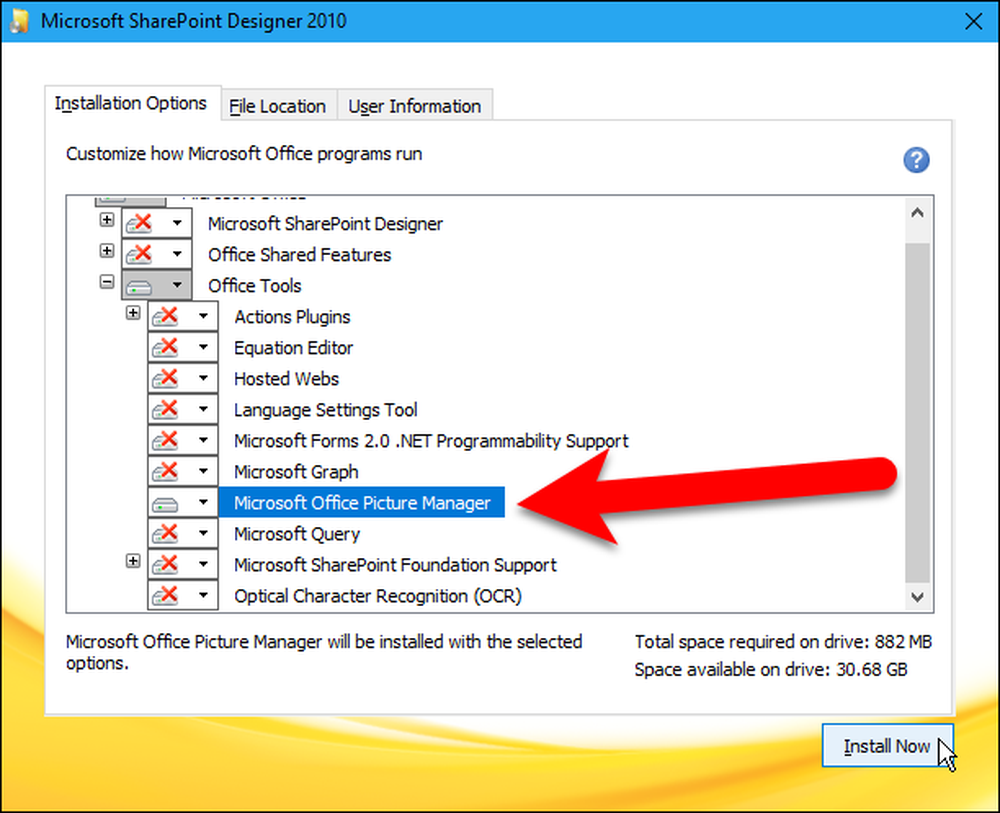The image size is (1000, 813).
Task: Click Optical Character Recognition not-available icon
Action: (165, 596)
